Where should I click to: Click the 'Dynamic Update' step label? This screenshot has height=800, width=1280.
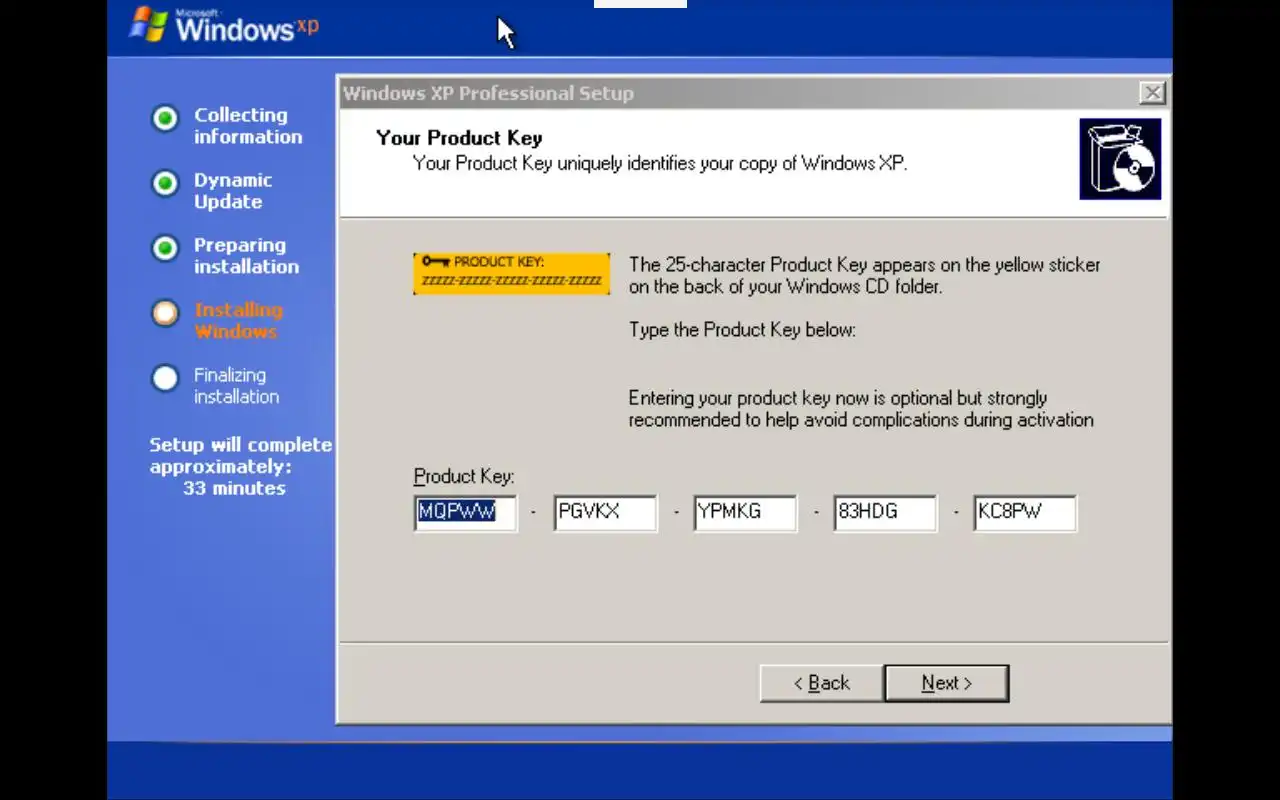click(233, 191)
